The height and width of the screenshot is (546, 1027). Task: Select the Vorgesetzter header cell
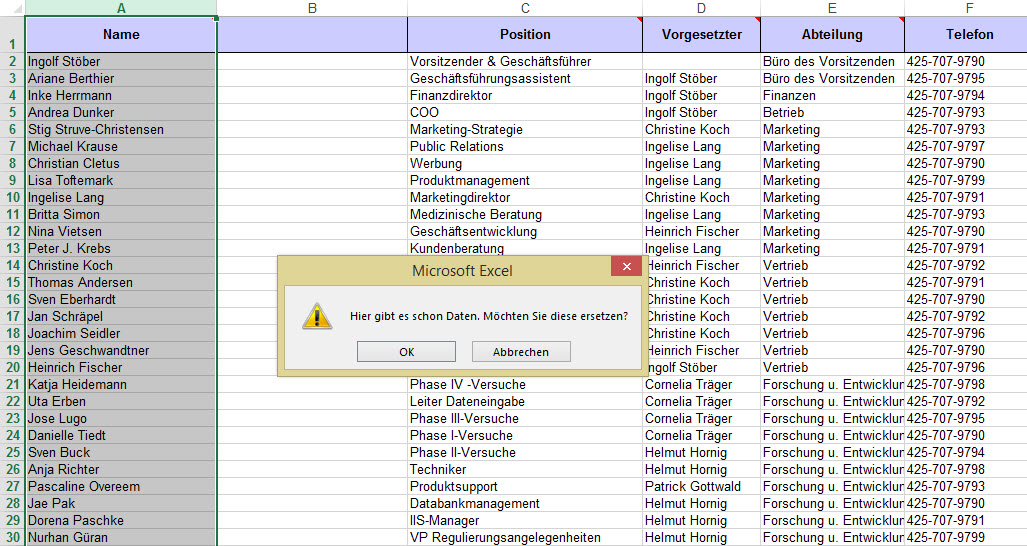click(701, 34)
